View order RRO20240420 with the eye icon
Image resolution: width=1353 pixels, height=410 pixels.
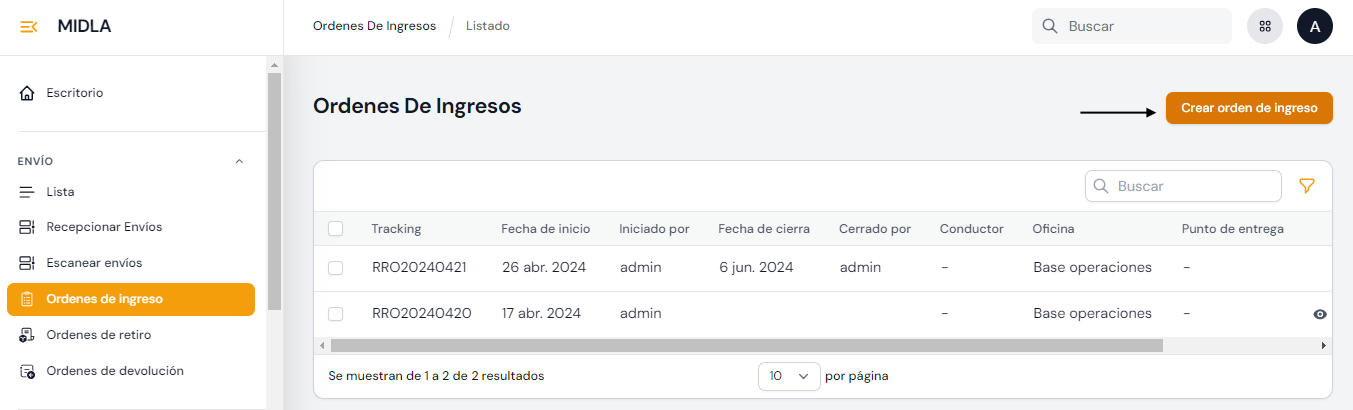click(1320, 314)
